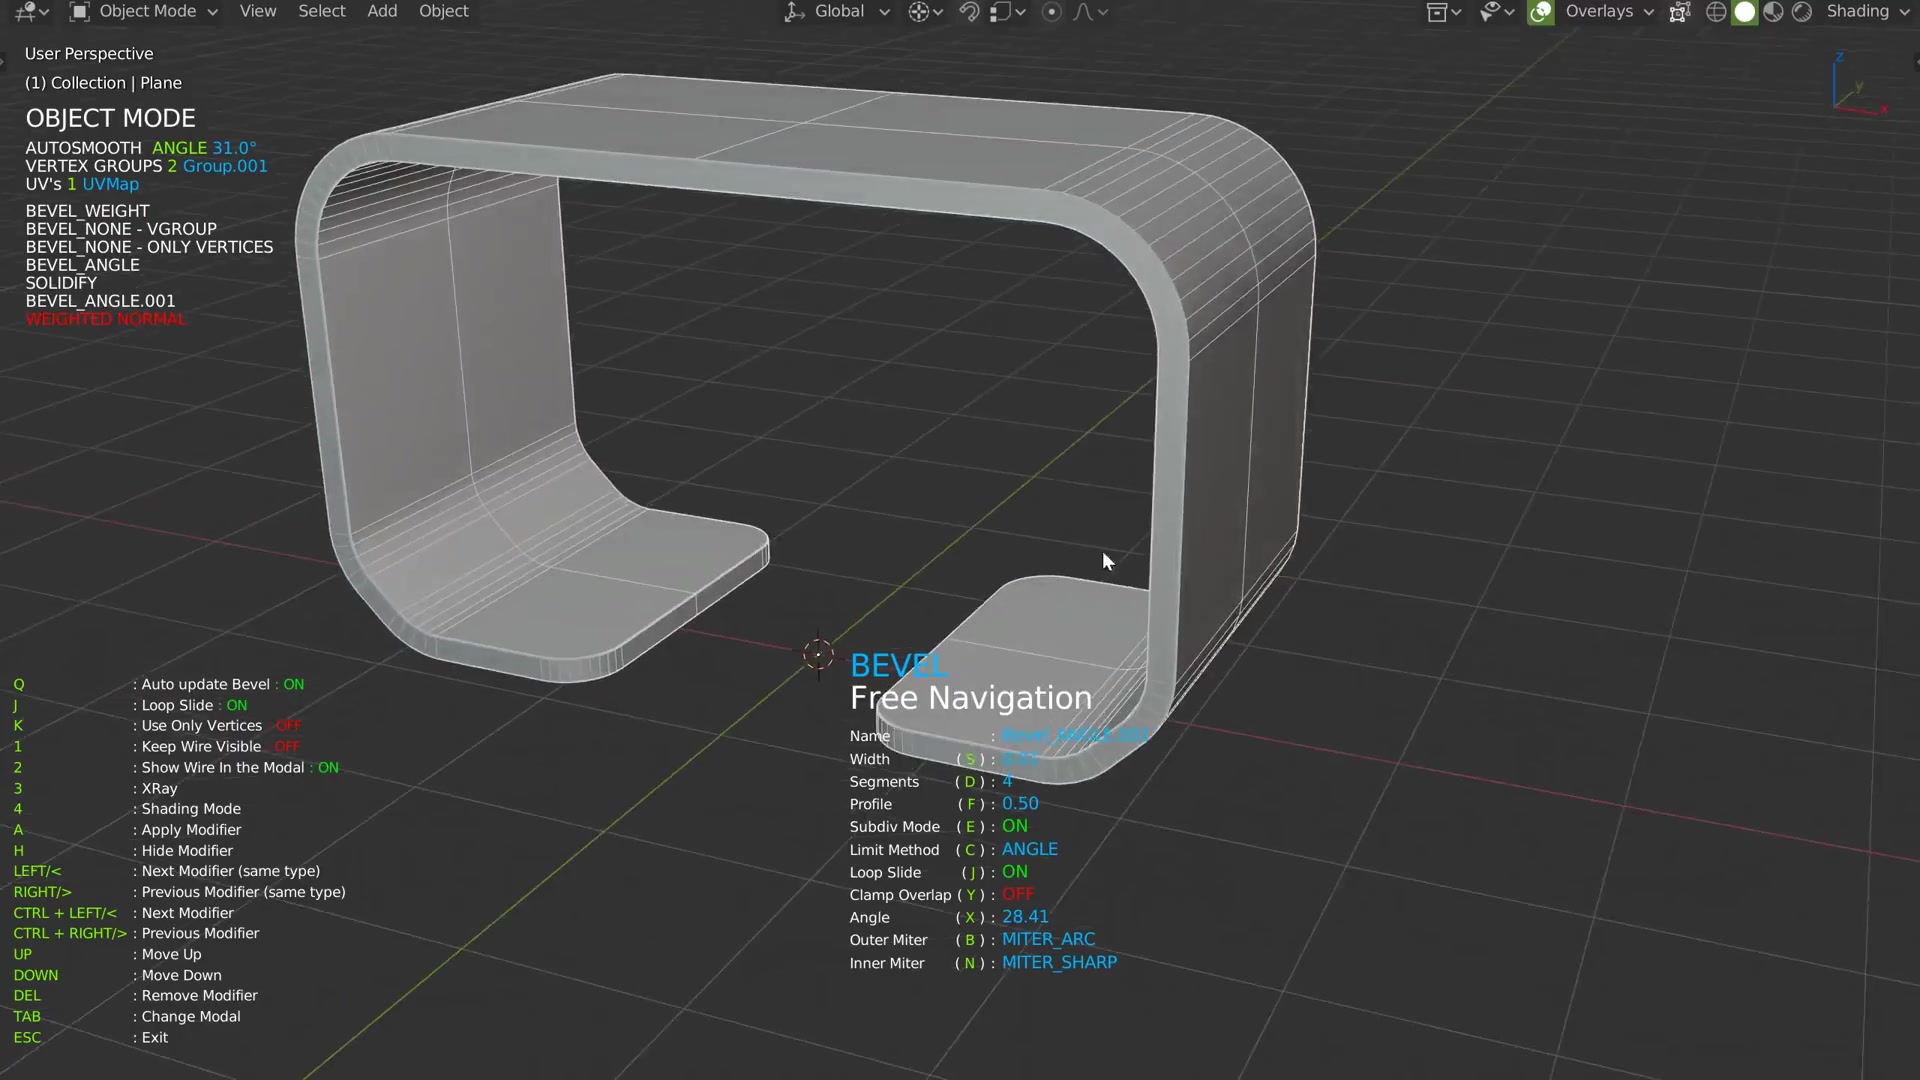Select the transform pivot point icon
This screenshot has height=1080, width=1920.
(918, 11)
